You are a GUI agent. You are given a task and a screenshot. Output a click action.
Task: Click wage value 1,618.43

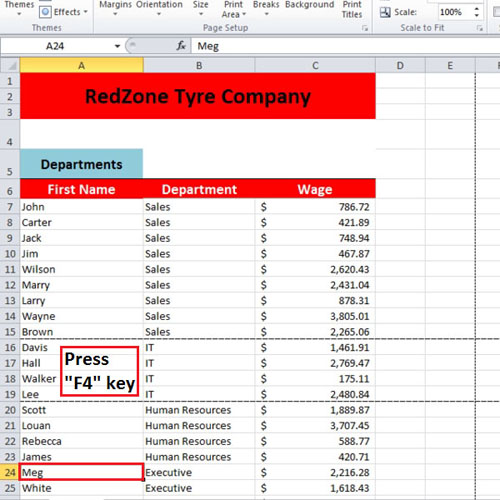click(315, 488)
